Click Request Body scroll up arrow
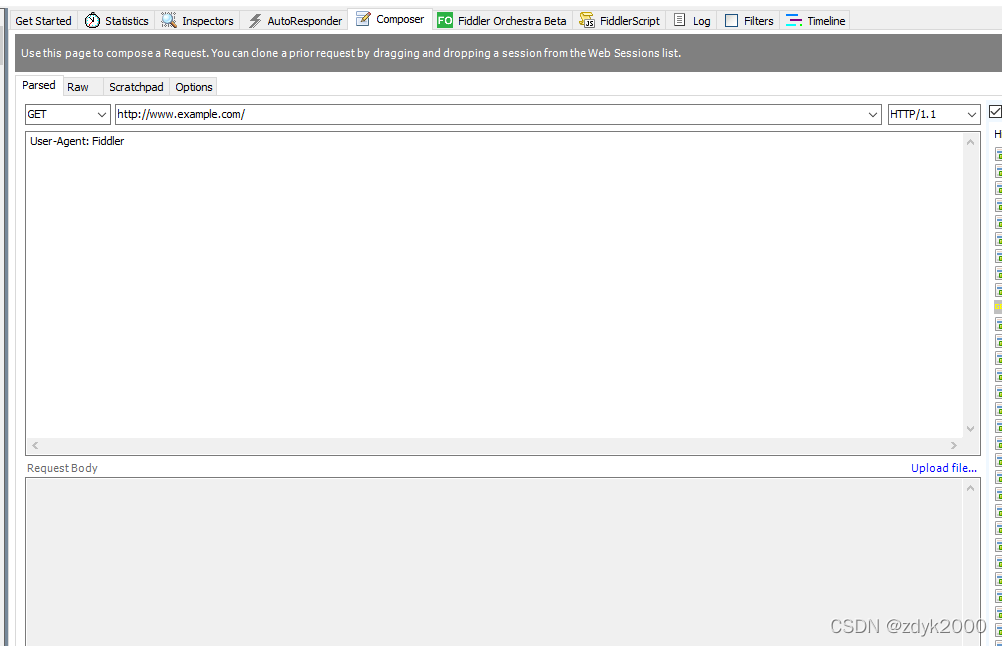 (970, 488)
